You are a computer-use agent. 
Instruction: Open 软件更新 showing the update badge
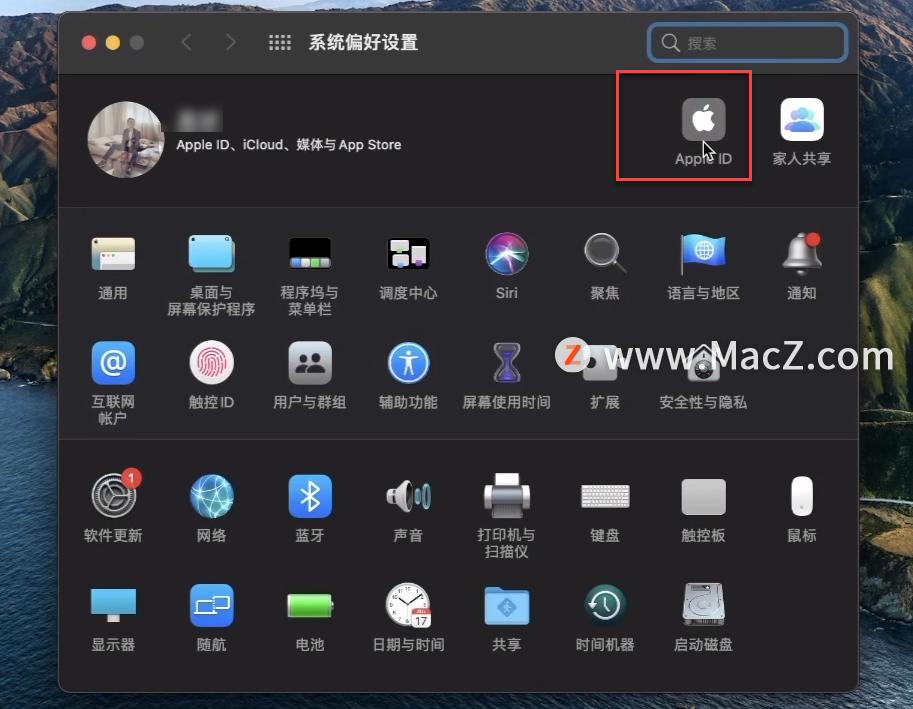pos(112,497)
